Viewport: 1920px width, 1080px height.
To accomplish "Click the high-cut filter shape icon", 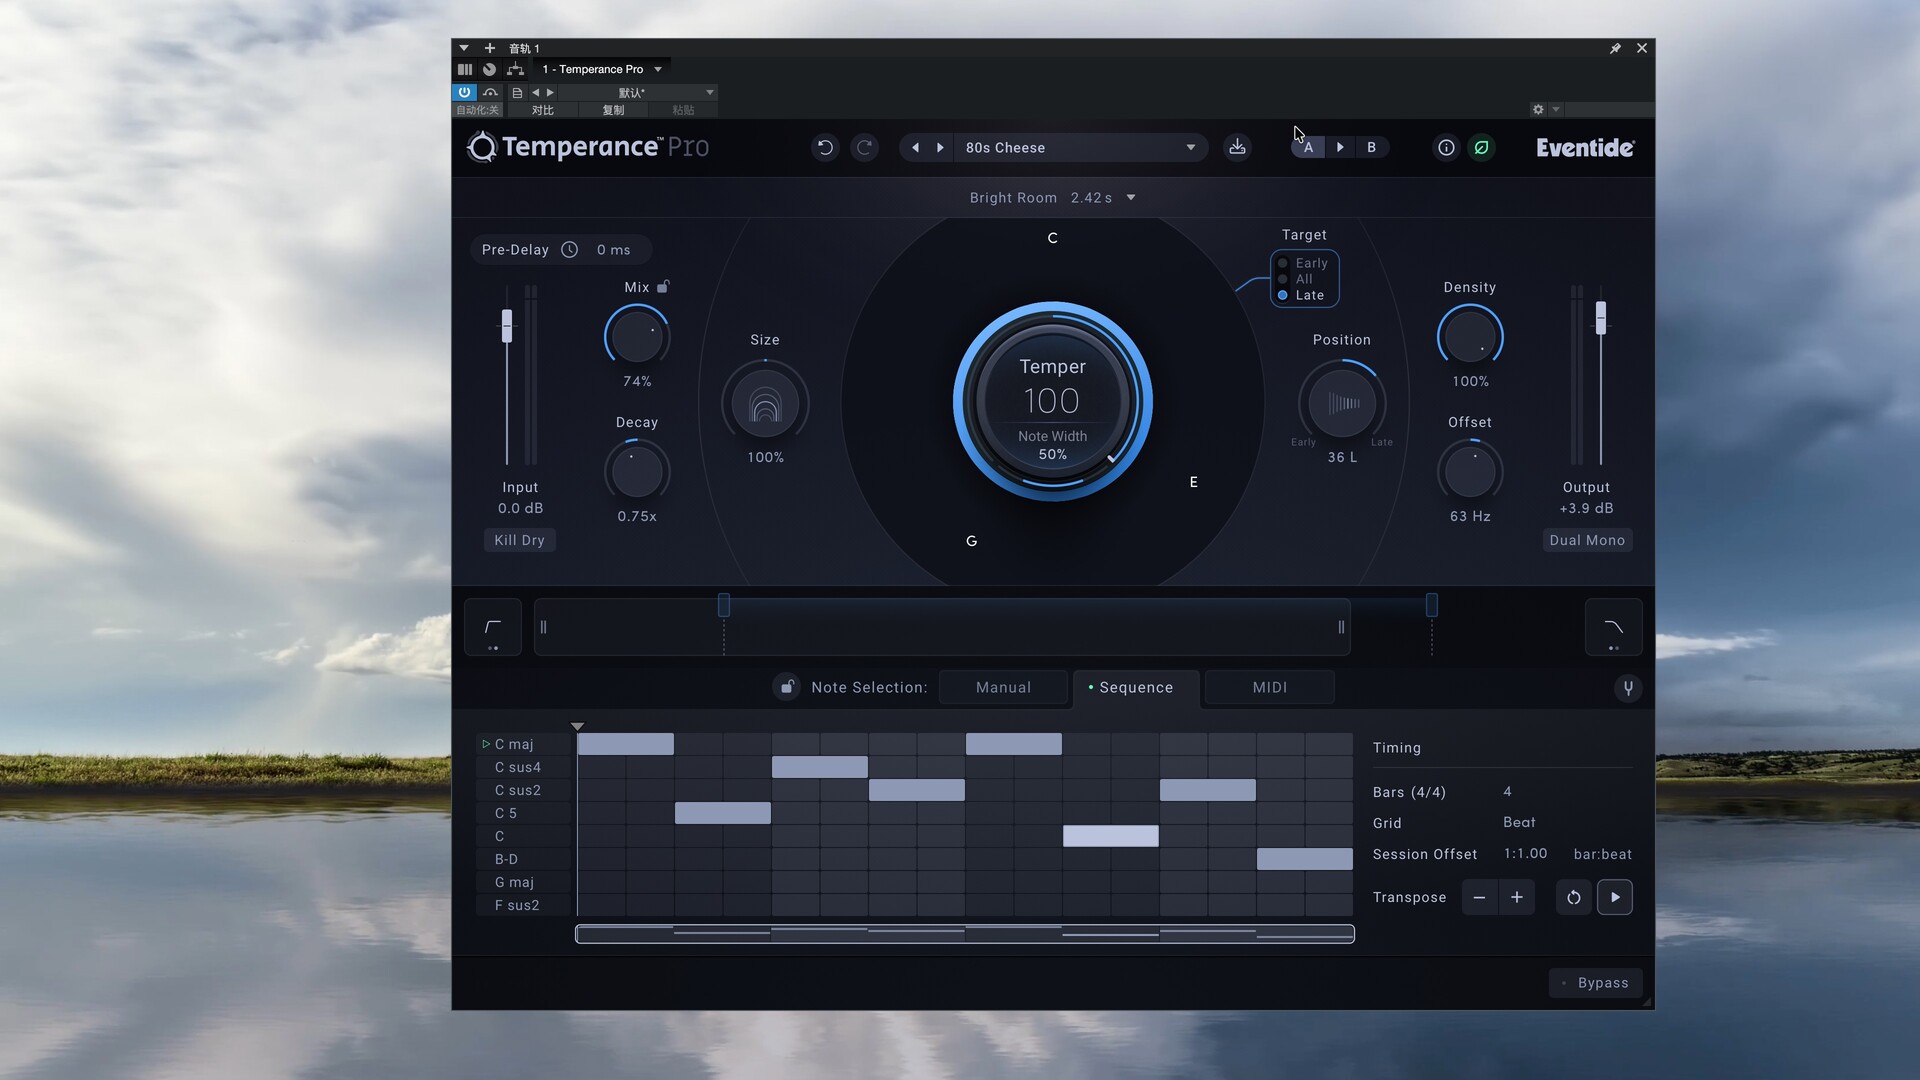I will [x=1613, y=628].
